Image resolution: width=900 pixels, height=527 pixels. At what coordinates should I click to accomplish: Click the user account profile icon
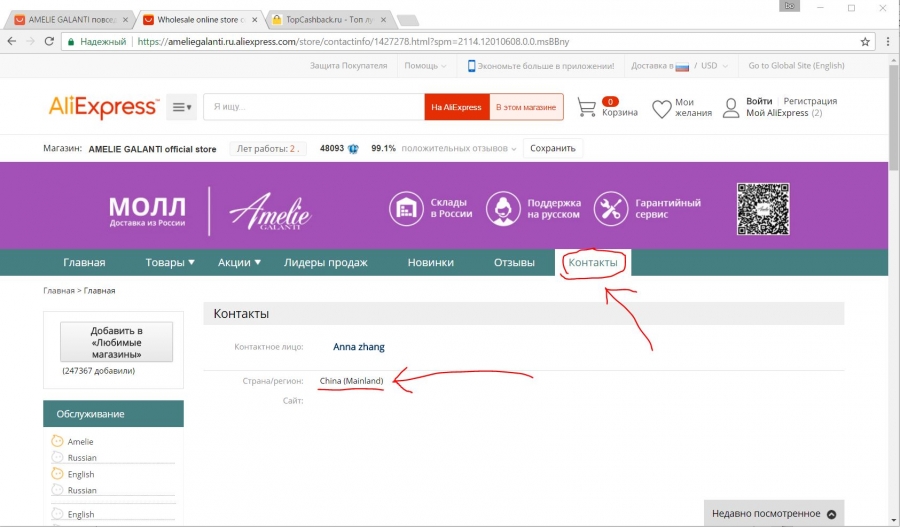pos(731,108)
